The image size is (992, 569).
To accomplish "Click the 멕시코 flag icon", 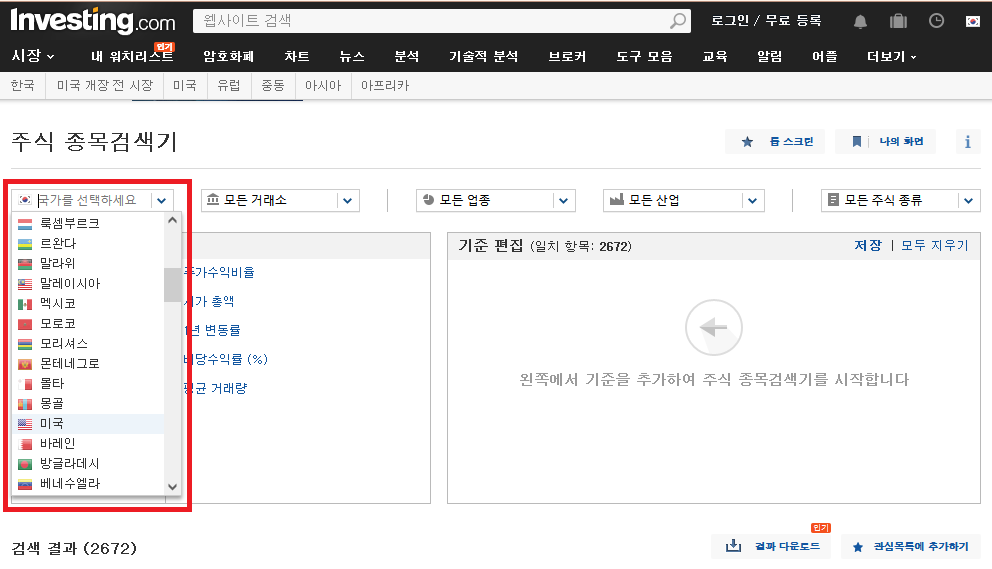I will [x=25, y=304].
